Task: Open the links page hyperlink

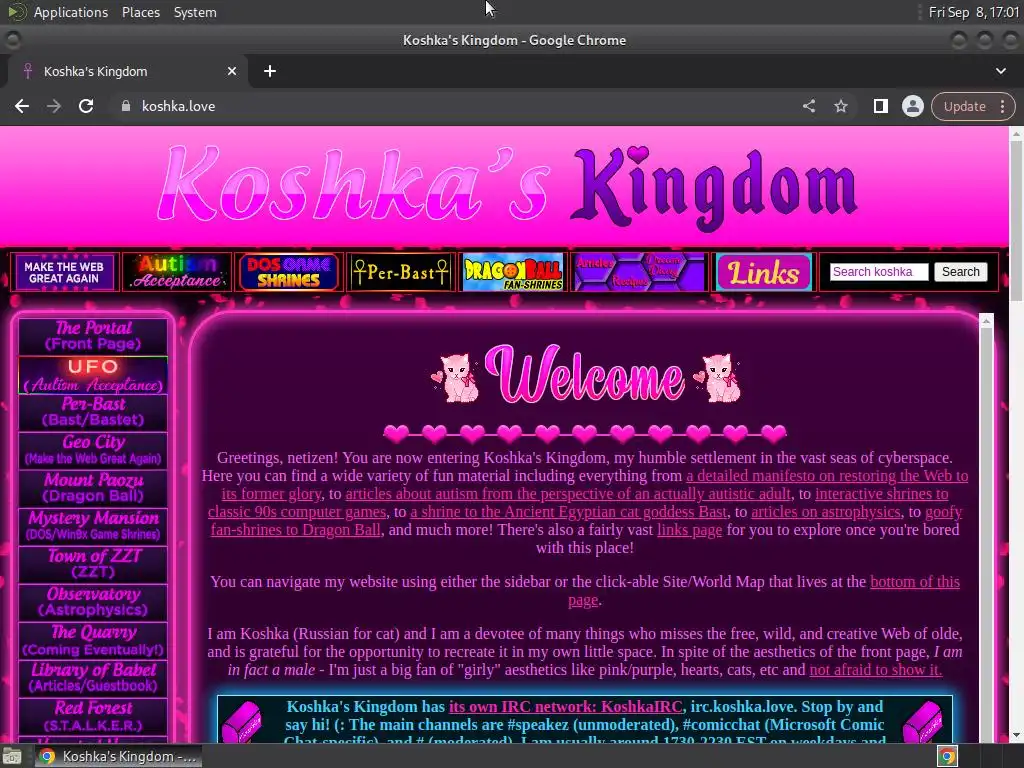Action: (x=690, y=530)
